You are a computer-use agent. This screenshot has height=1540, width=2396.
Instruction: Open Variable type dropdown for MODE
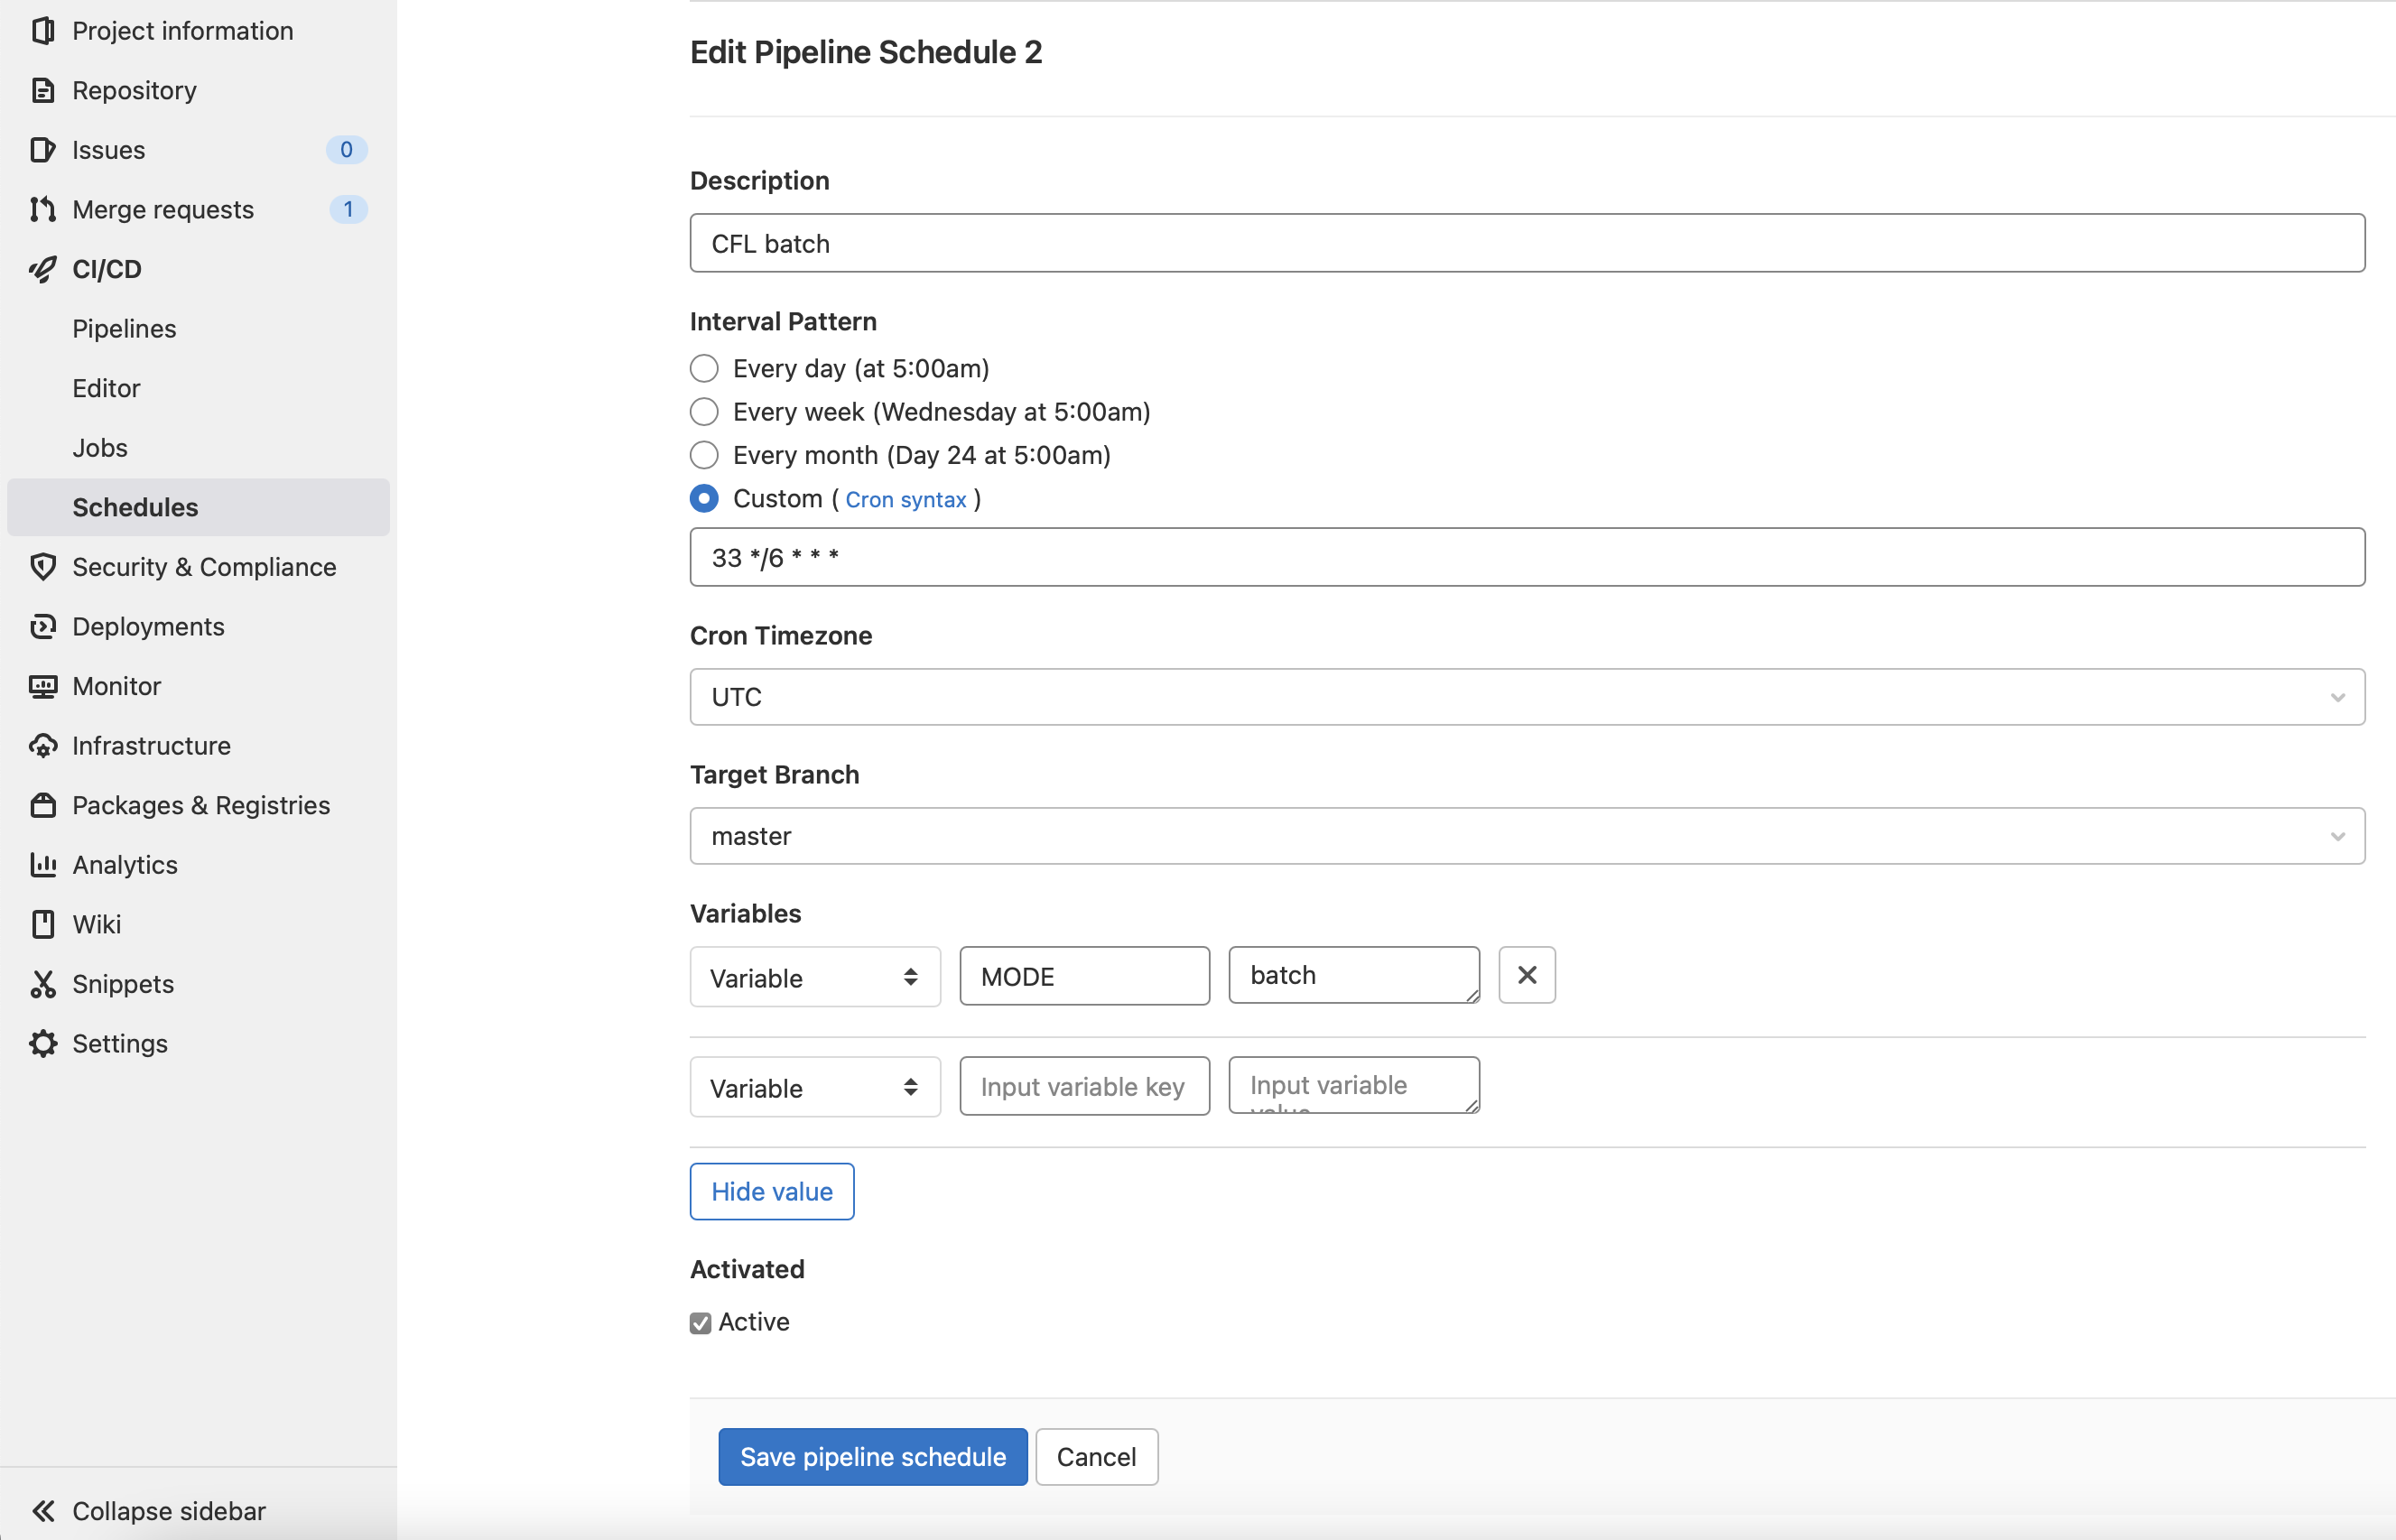pos(814,977)
